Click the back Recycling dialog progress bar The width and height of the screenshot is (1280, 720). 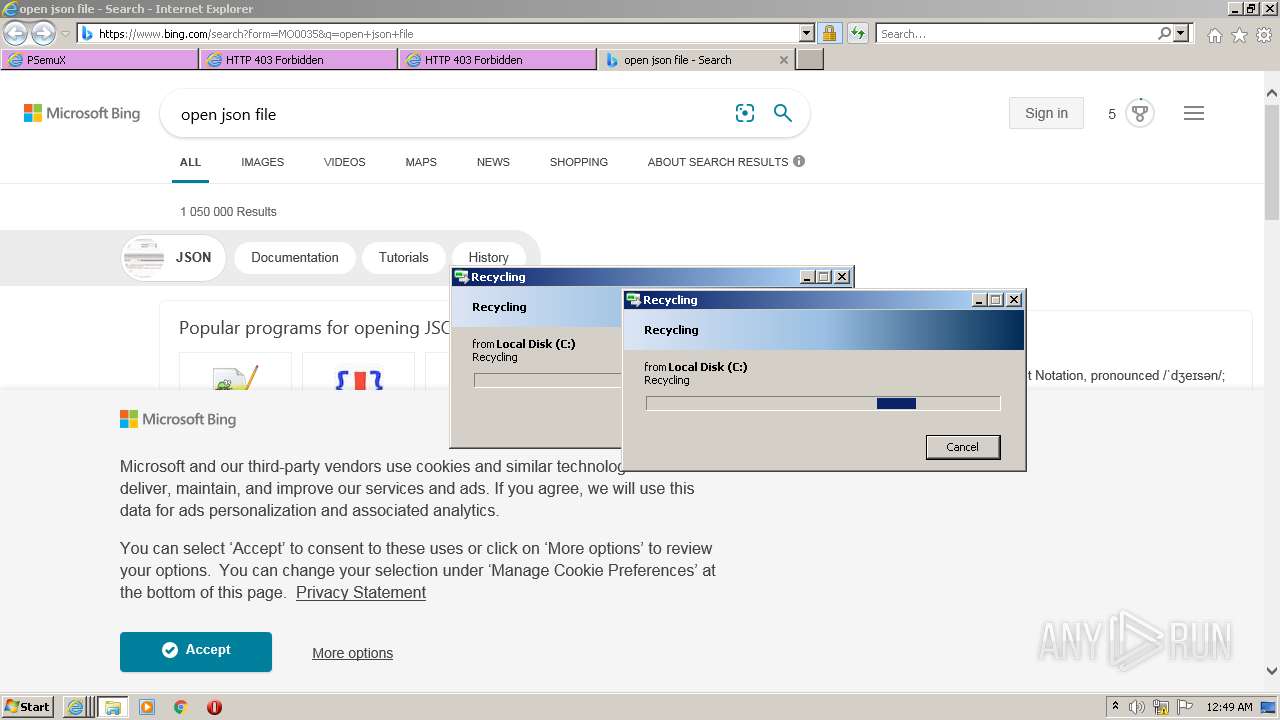(547, 380)
